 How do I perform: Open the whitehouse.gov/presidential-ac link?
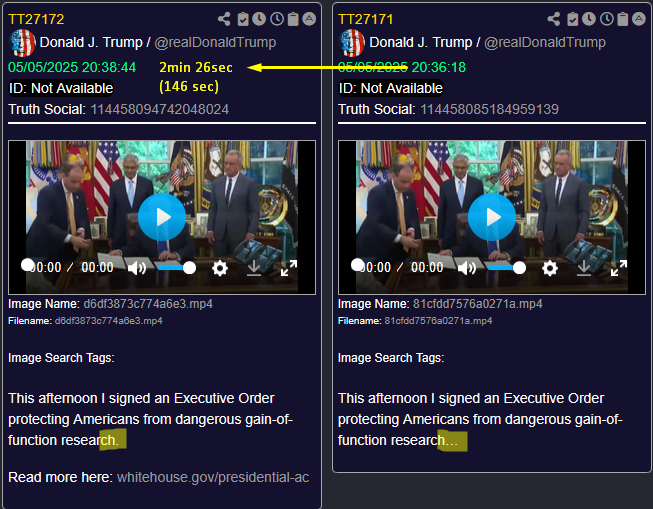(x=213, y=477)
